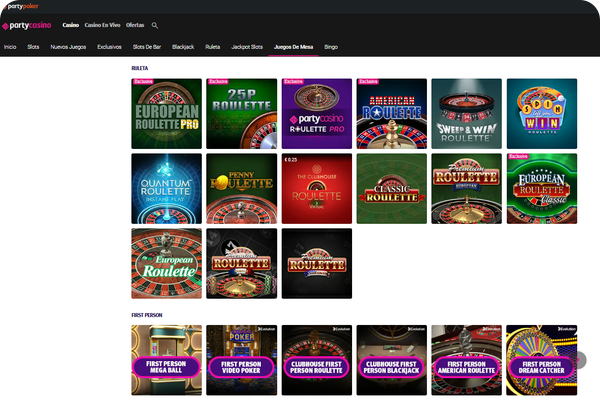Screen dimensions: 600x408
Task: Play European Roulette with green lettering
Action: pyautogui.click(x=166, y=263)
